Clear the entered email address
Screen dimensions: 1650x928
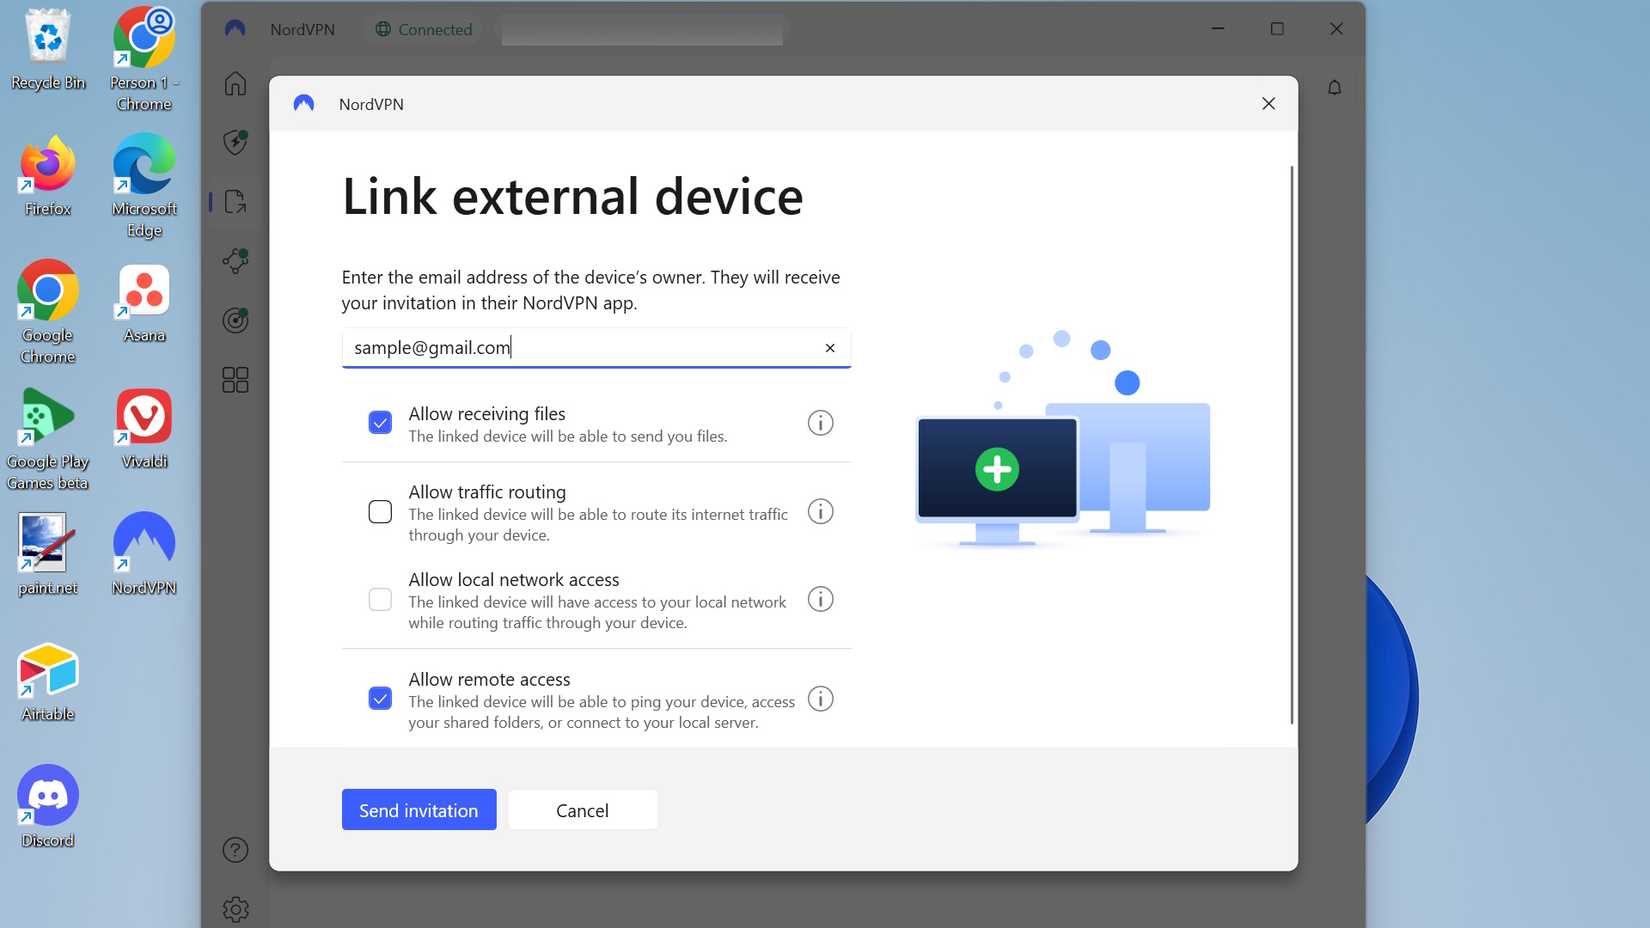830,347
